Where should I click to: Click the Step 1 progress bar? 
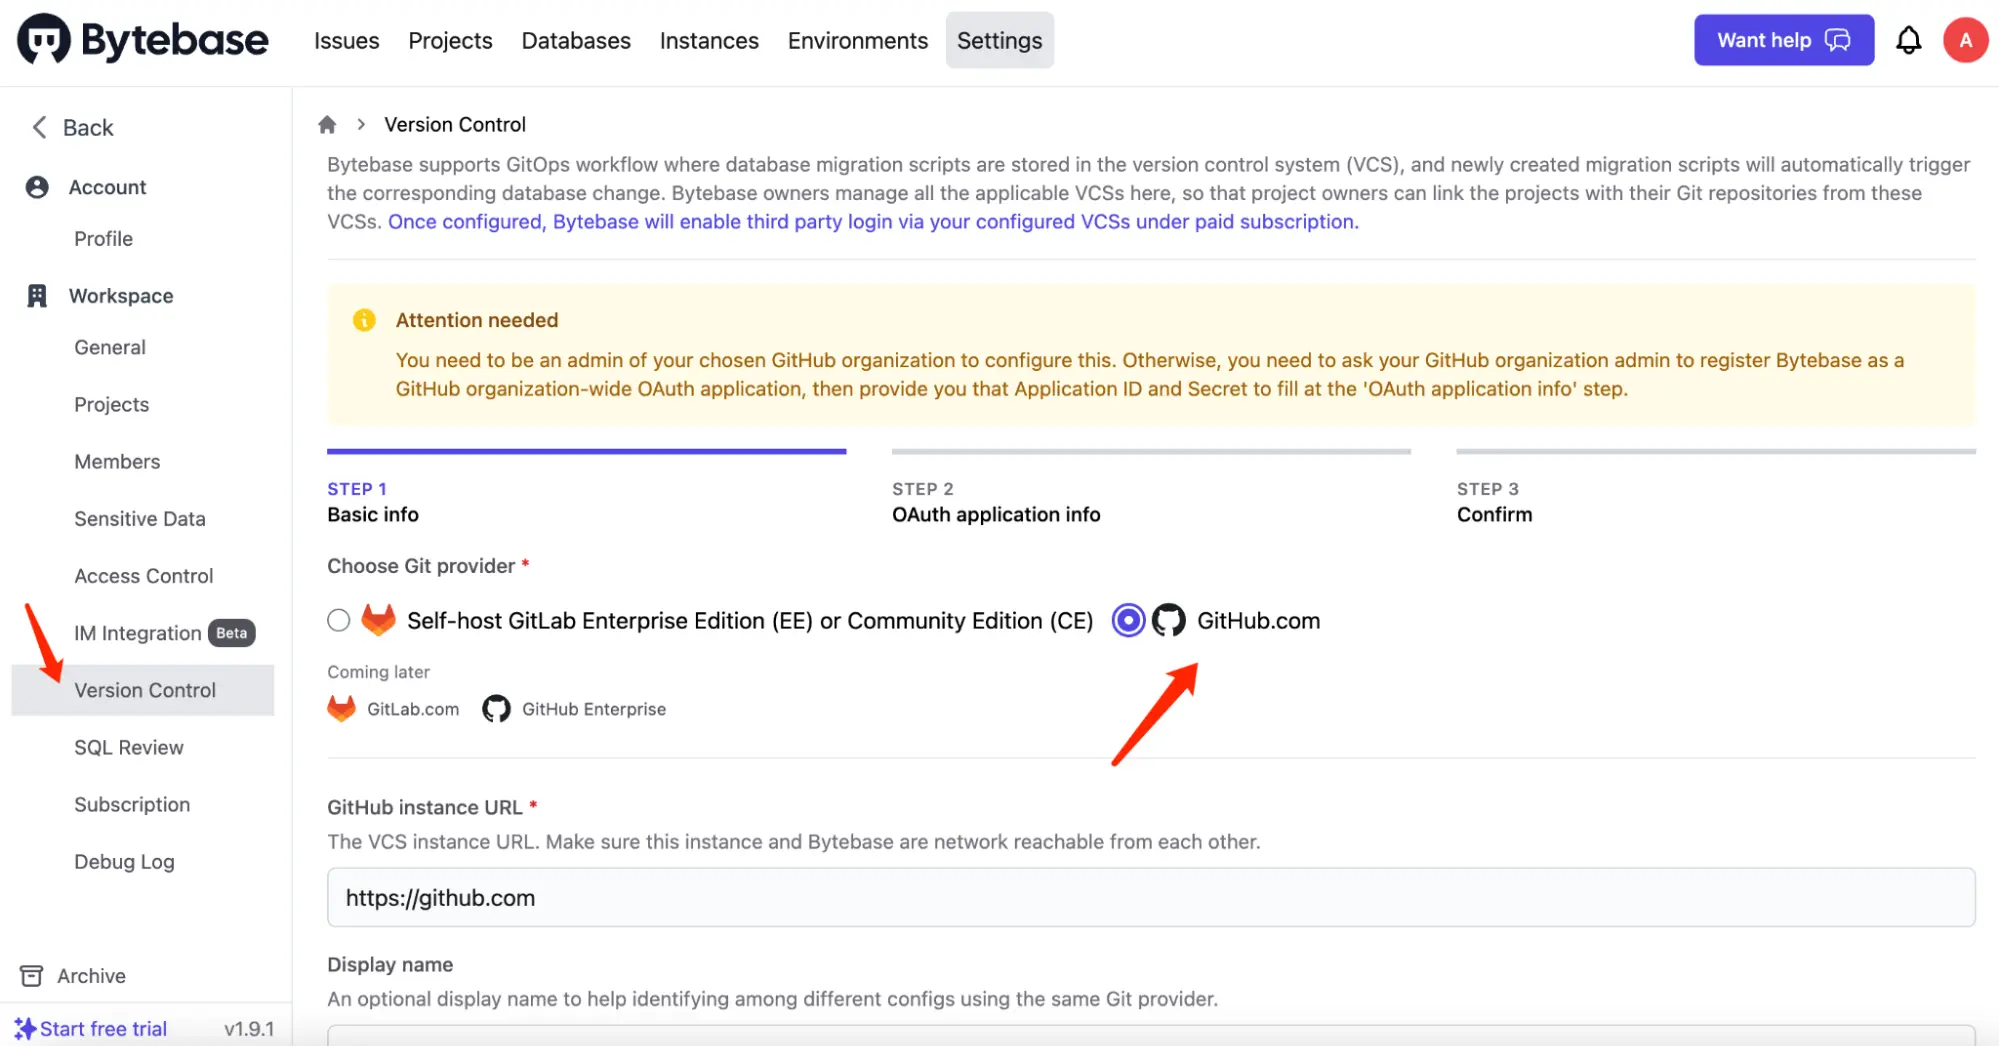pos(586,452)
